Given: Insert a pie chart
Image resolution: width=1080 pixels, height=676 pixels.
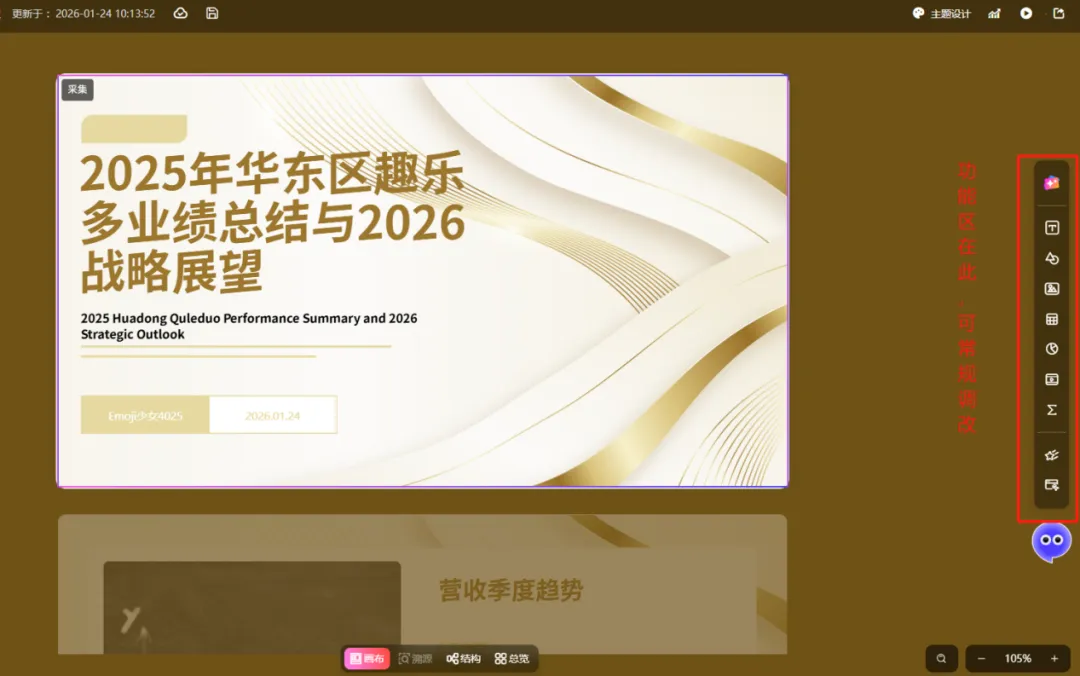Looking at the screenshot, I should pyautogui.click(x=1052, y=349).
